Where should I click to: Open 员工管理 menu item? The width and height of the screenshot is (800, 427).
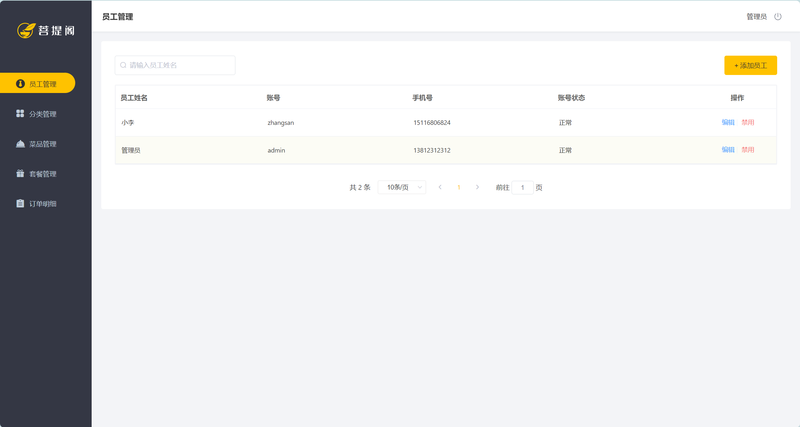[x=38, y=83]
